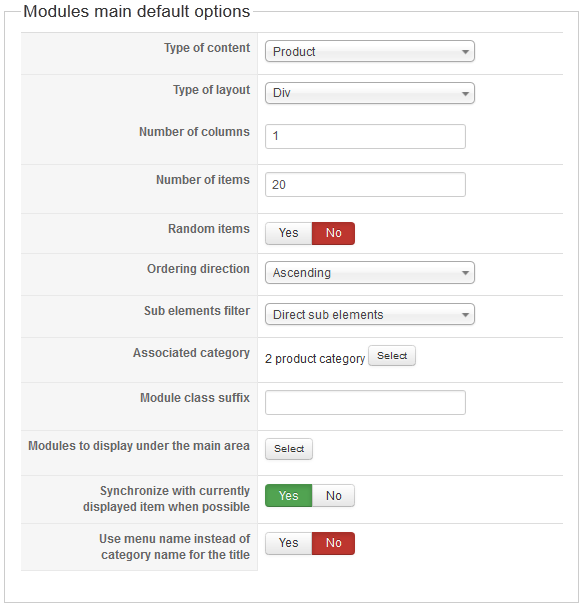Open the Ordering direction dropdown
The image size is (588, 607).
click(x=369, y=273)
